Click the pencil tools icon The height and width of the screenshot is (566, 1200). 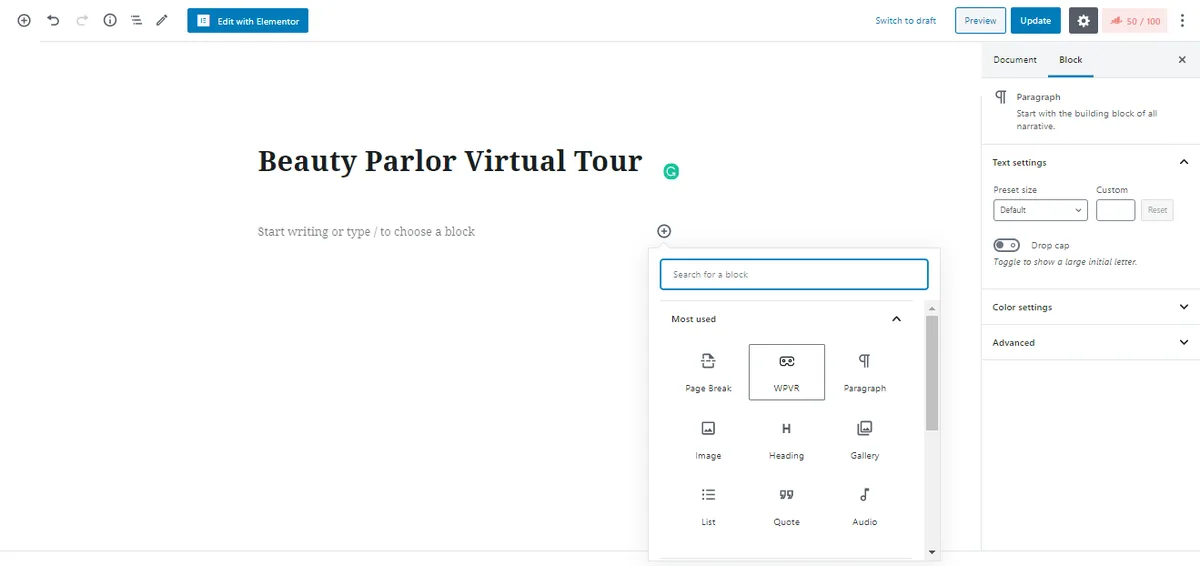click(x=162, y=20)
